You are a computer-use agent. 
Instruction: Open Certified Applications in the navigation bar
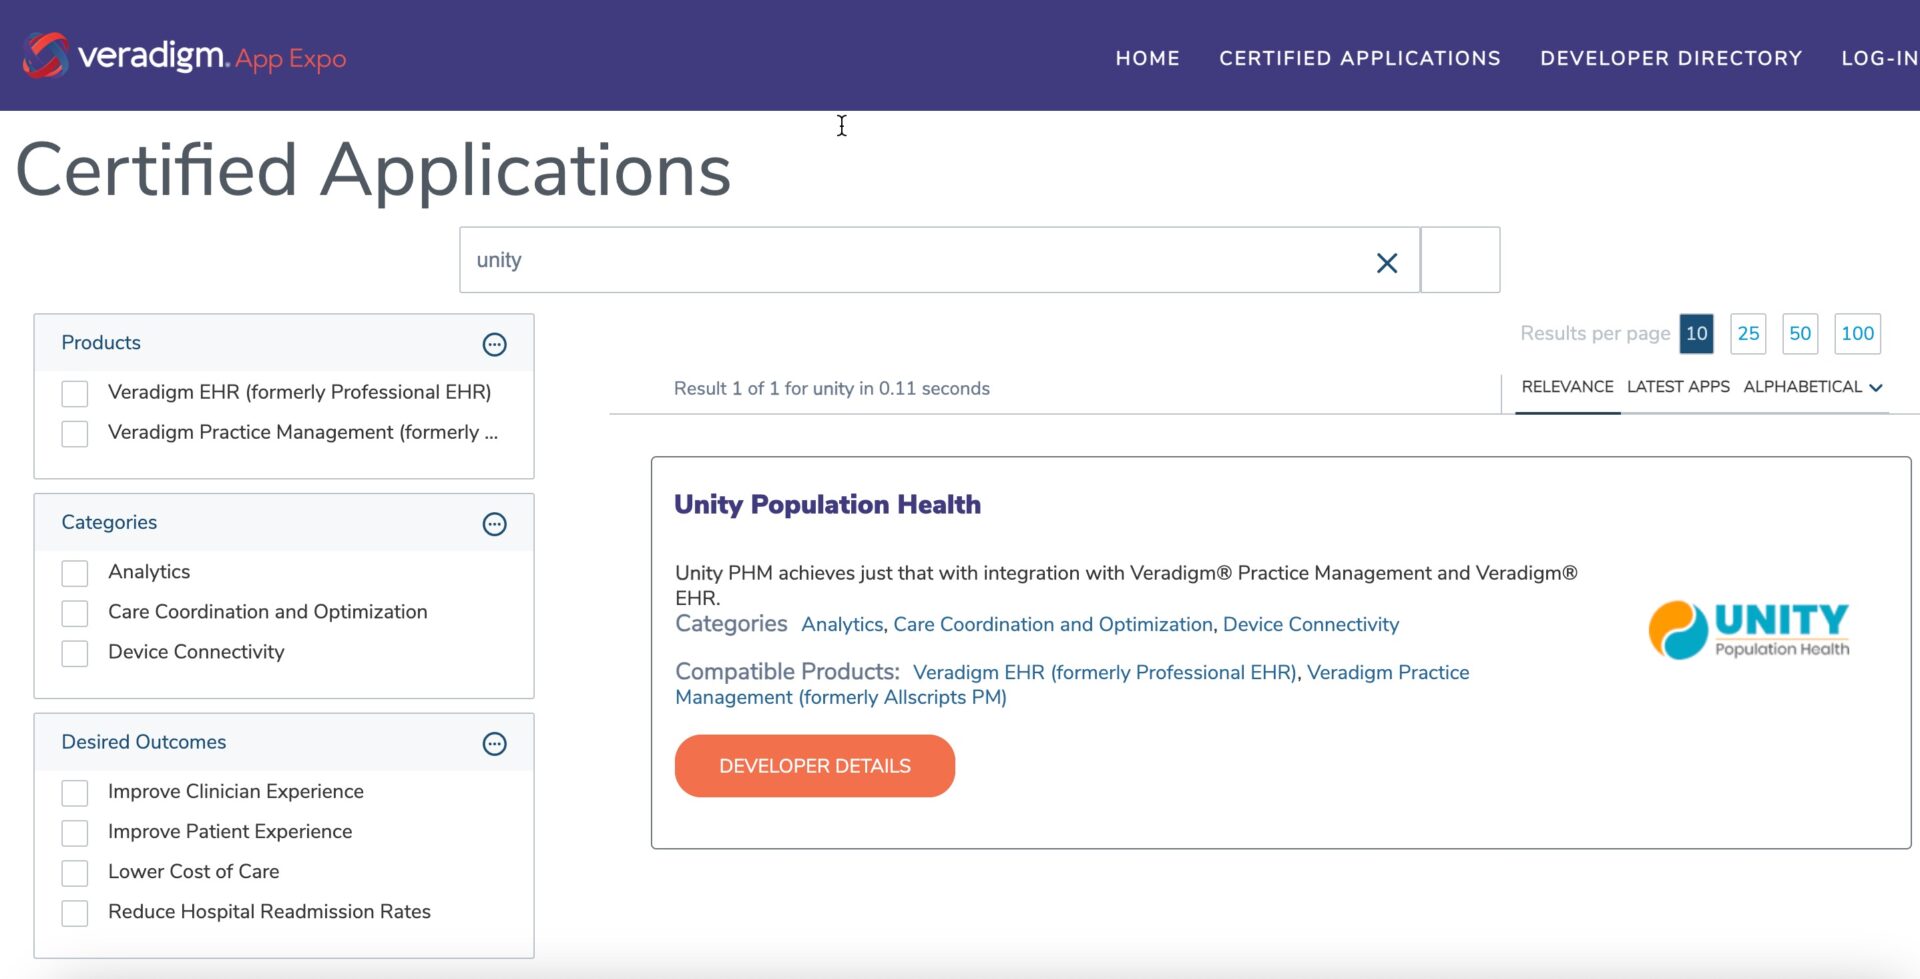pos(1359,58)
